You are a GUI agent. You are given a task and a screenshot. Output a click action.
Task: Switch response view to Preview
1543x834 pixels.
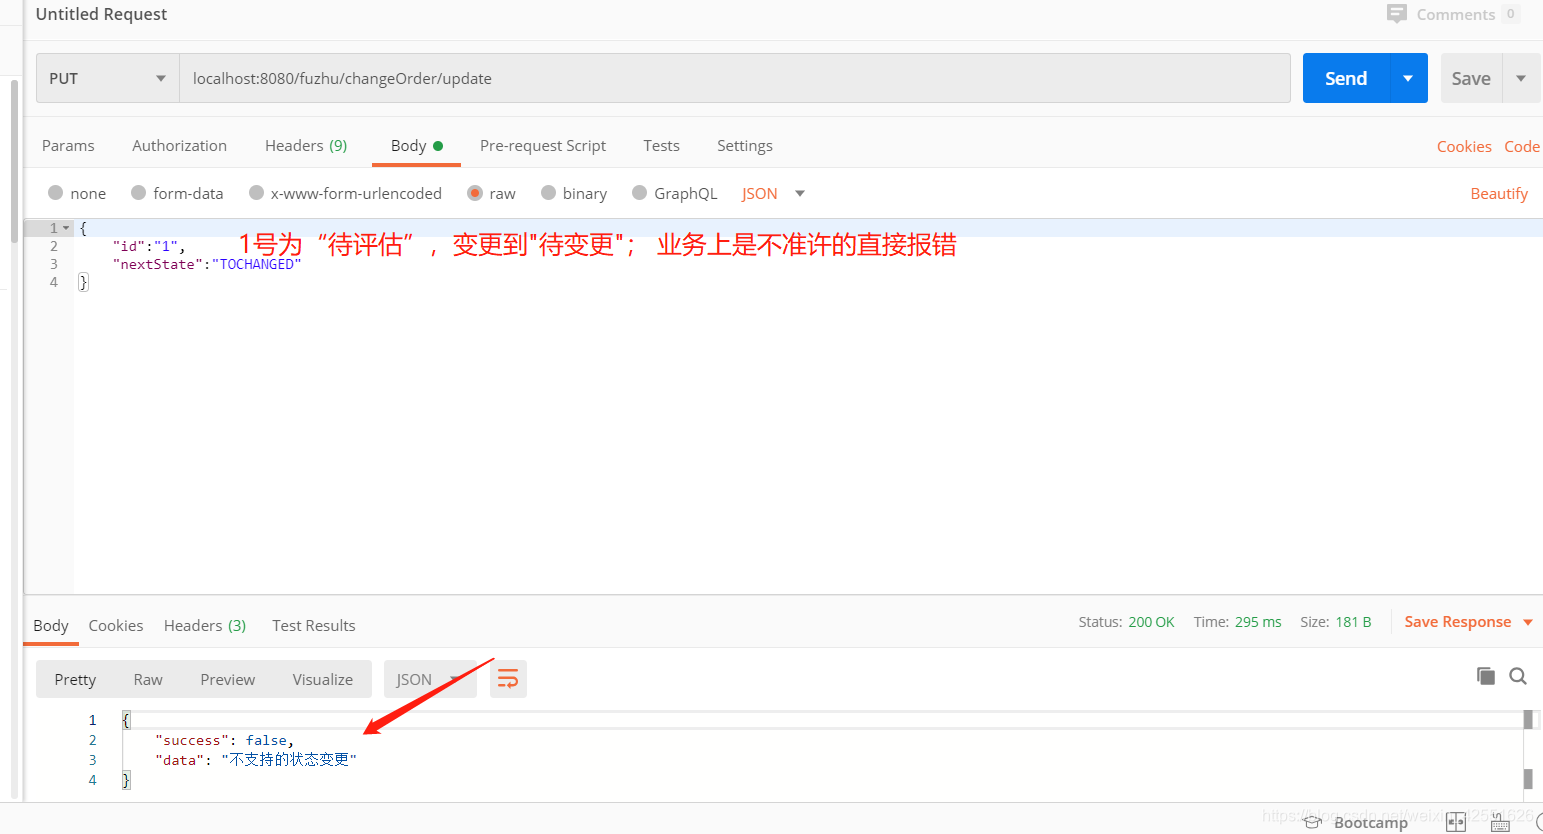[x=228, y=679]
